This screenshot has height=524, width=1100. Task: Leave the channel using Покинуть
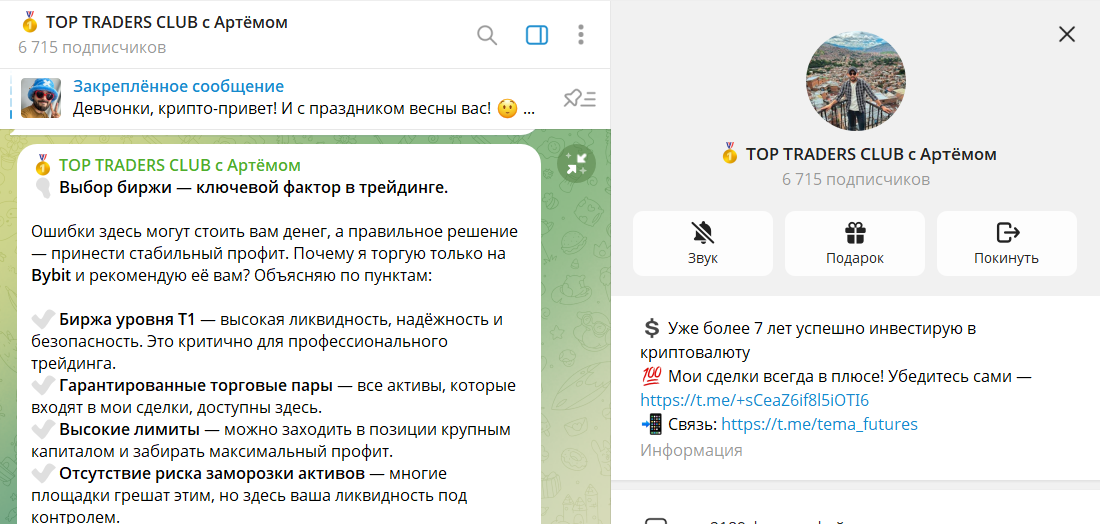[x=1006, y=243]
